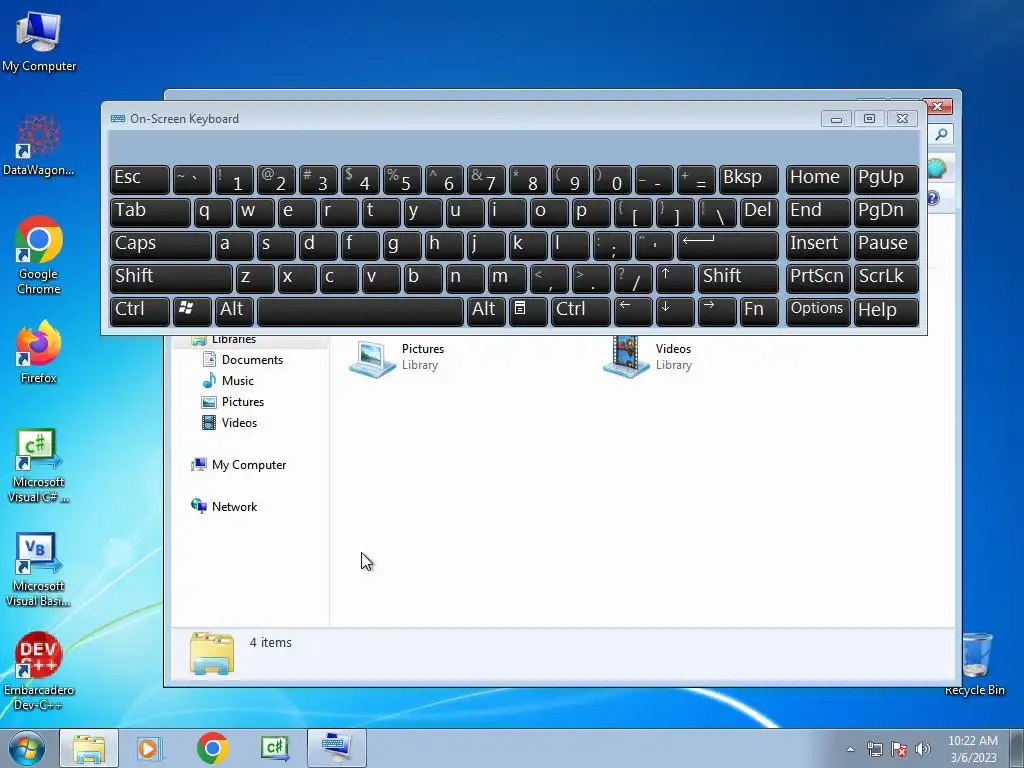Open File Explorer from the taskbar
The image size is (1024, 768).
[x=89, y=748]
